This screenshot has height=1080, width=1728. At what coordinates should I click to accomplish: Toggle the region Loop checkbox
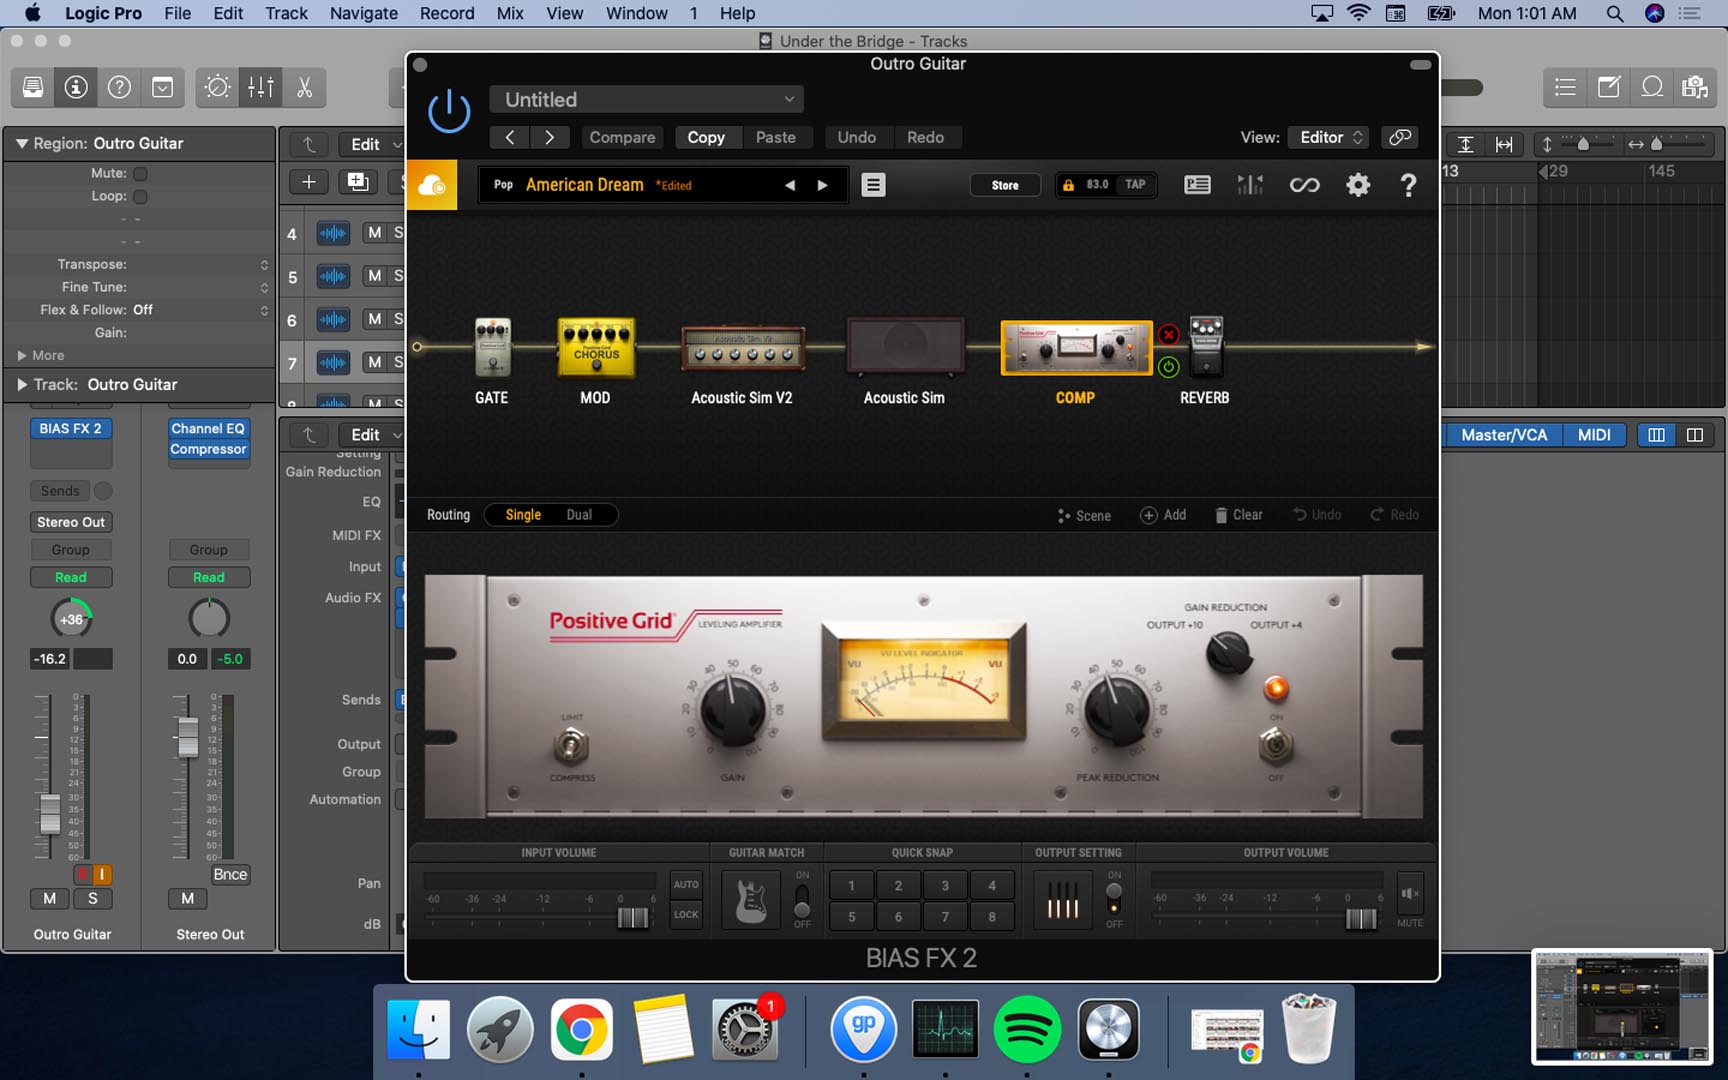(140, 196)
